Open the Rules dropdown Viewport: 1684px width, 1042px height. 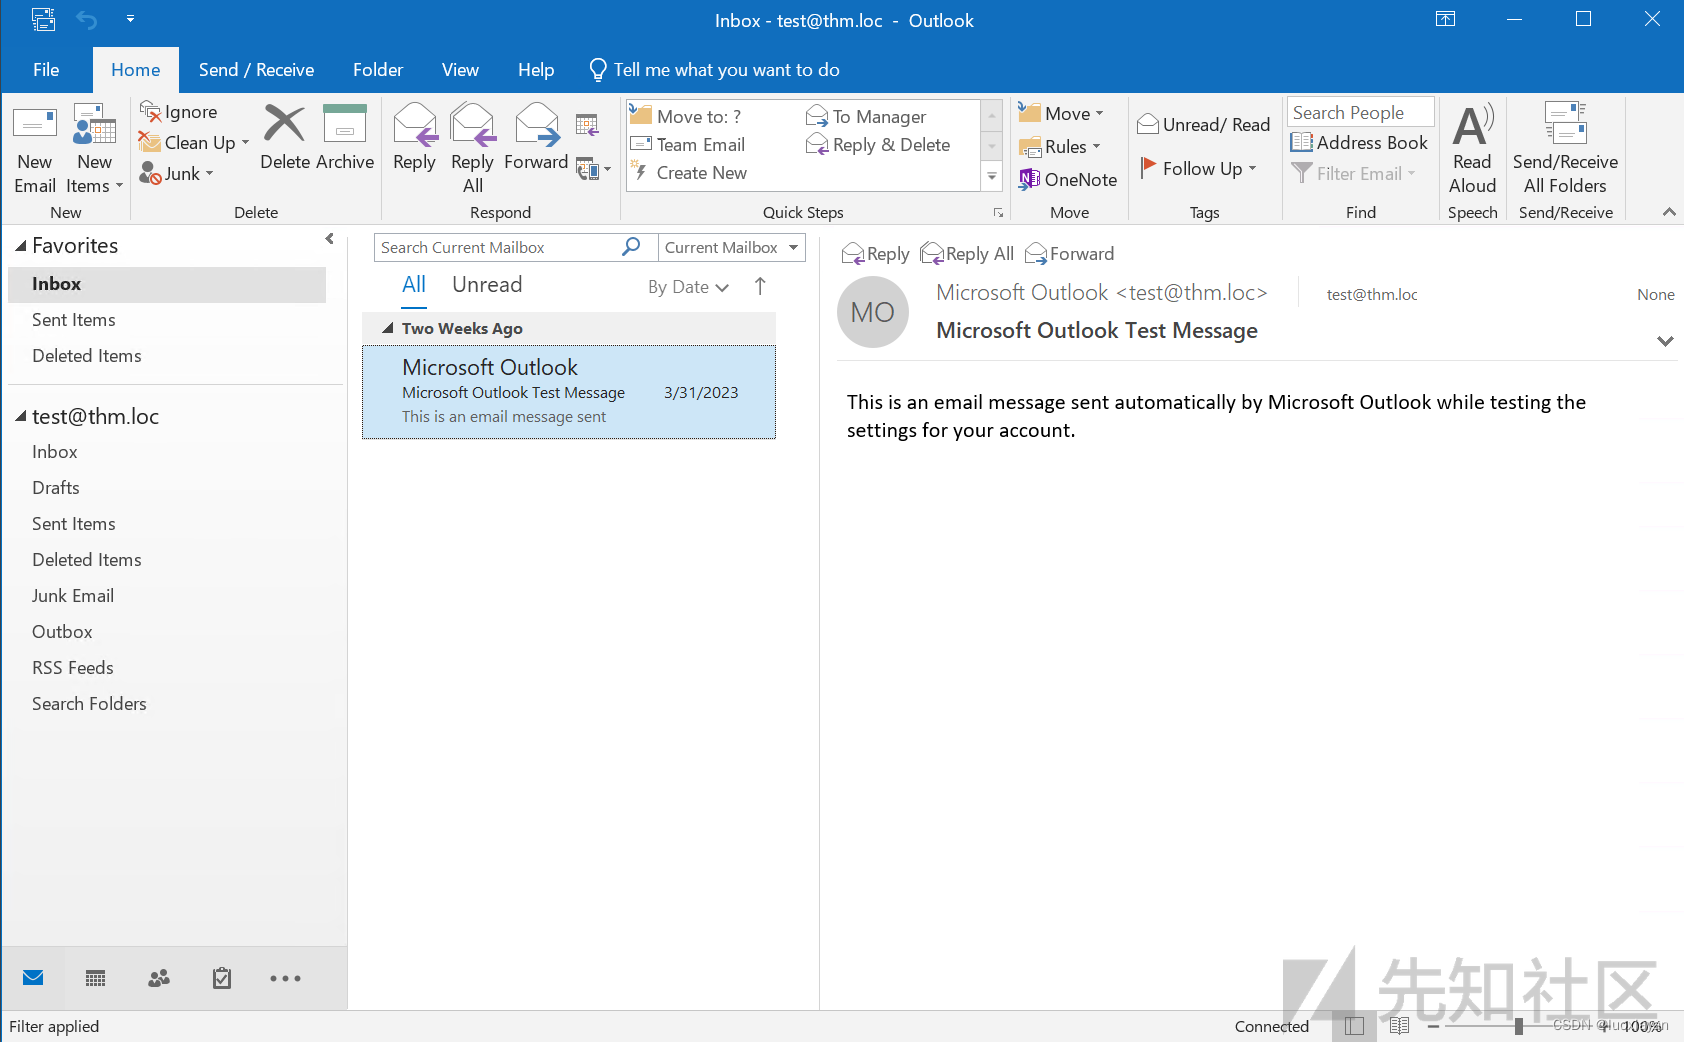(x=1059, y=147)
